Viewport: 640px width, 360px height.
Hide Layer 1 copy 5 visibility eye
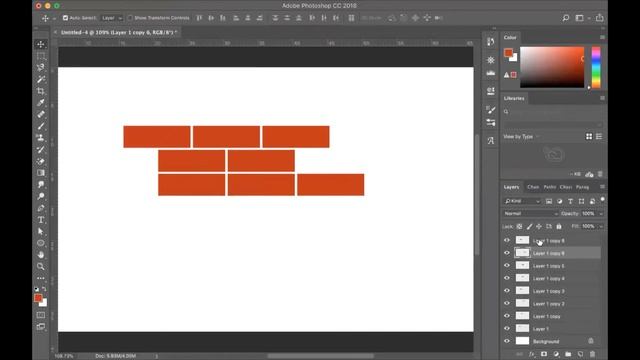(x=507, y=265)
